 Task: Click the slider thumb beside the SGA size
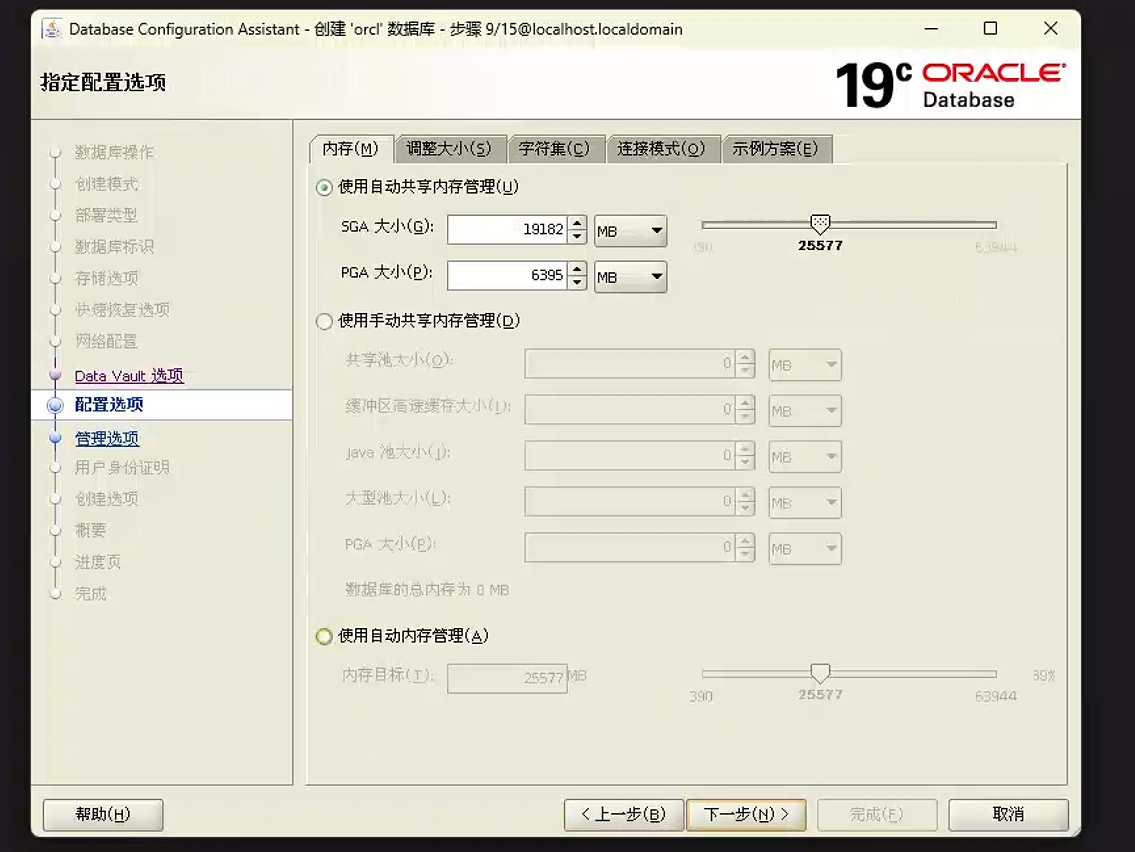pos(820,224)
